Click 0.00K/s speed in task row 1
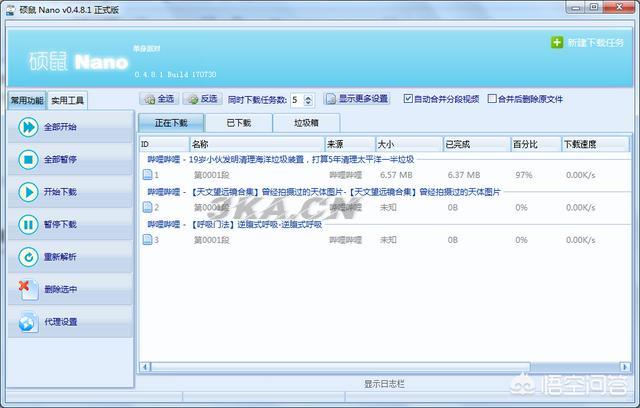The width and height of the screenshot is (640, 408). 581,175
